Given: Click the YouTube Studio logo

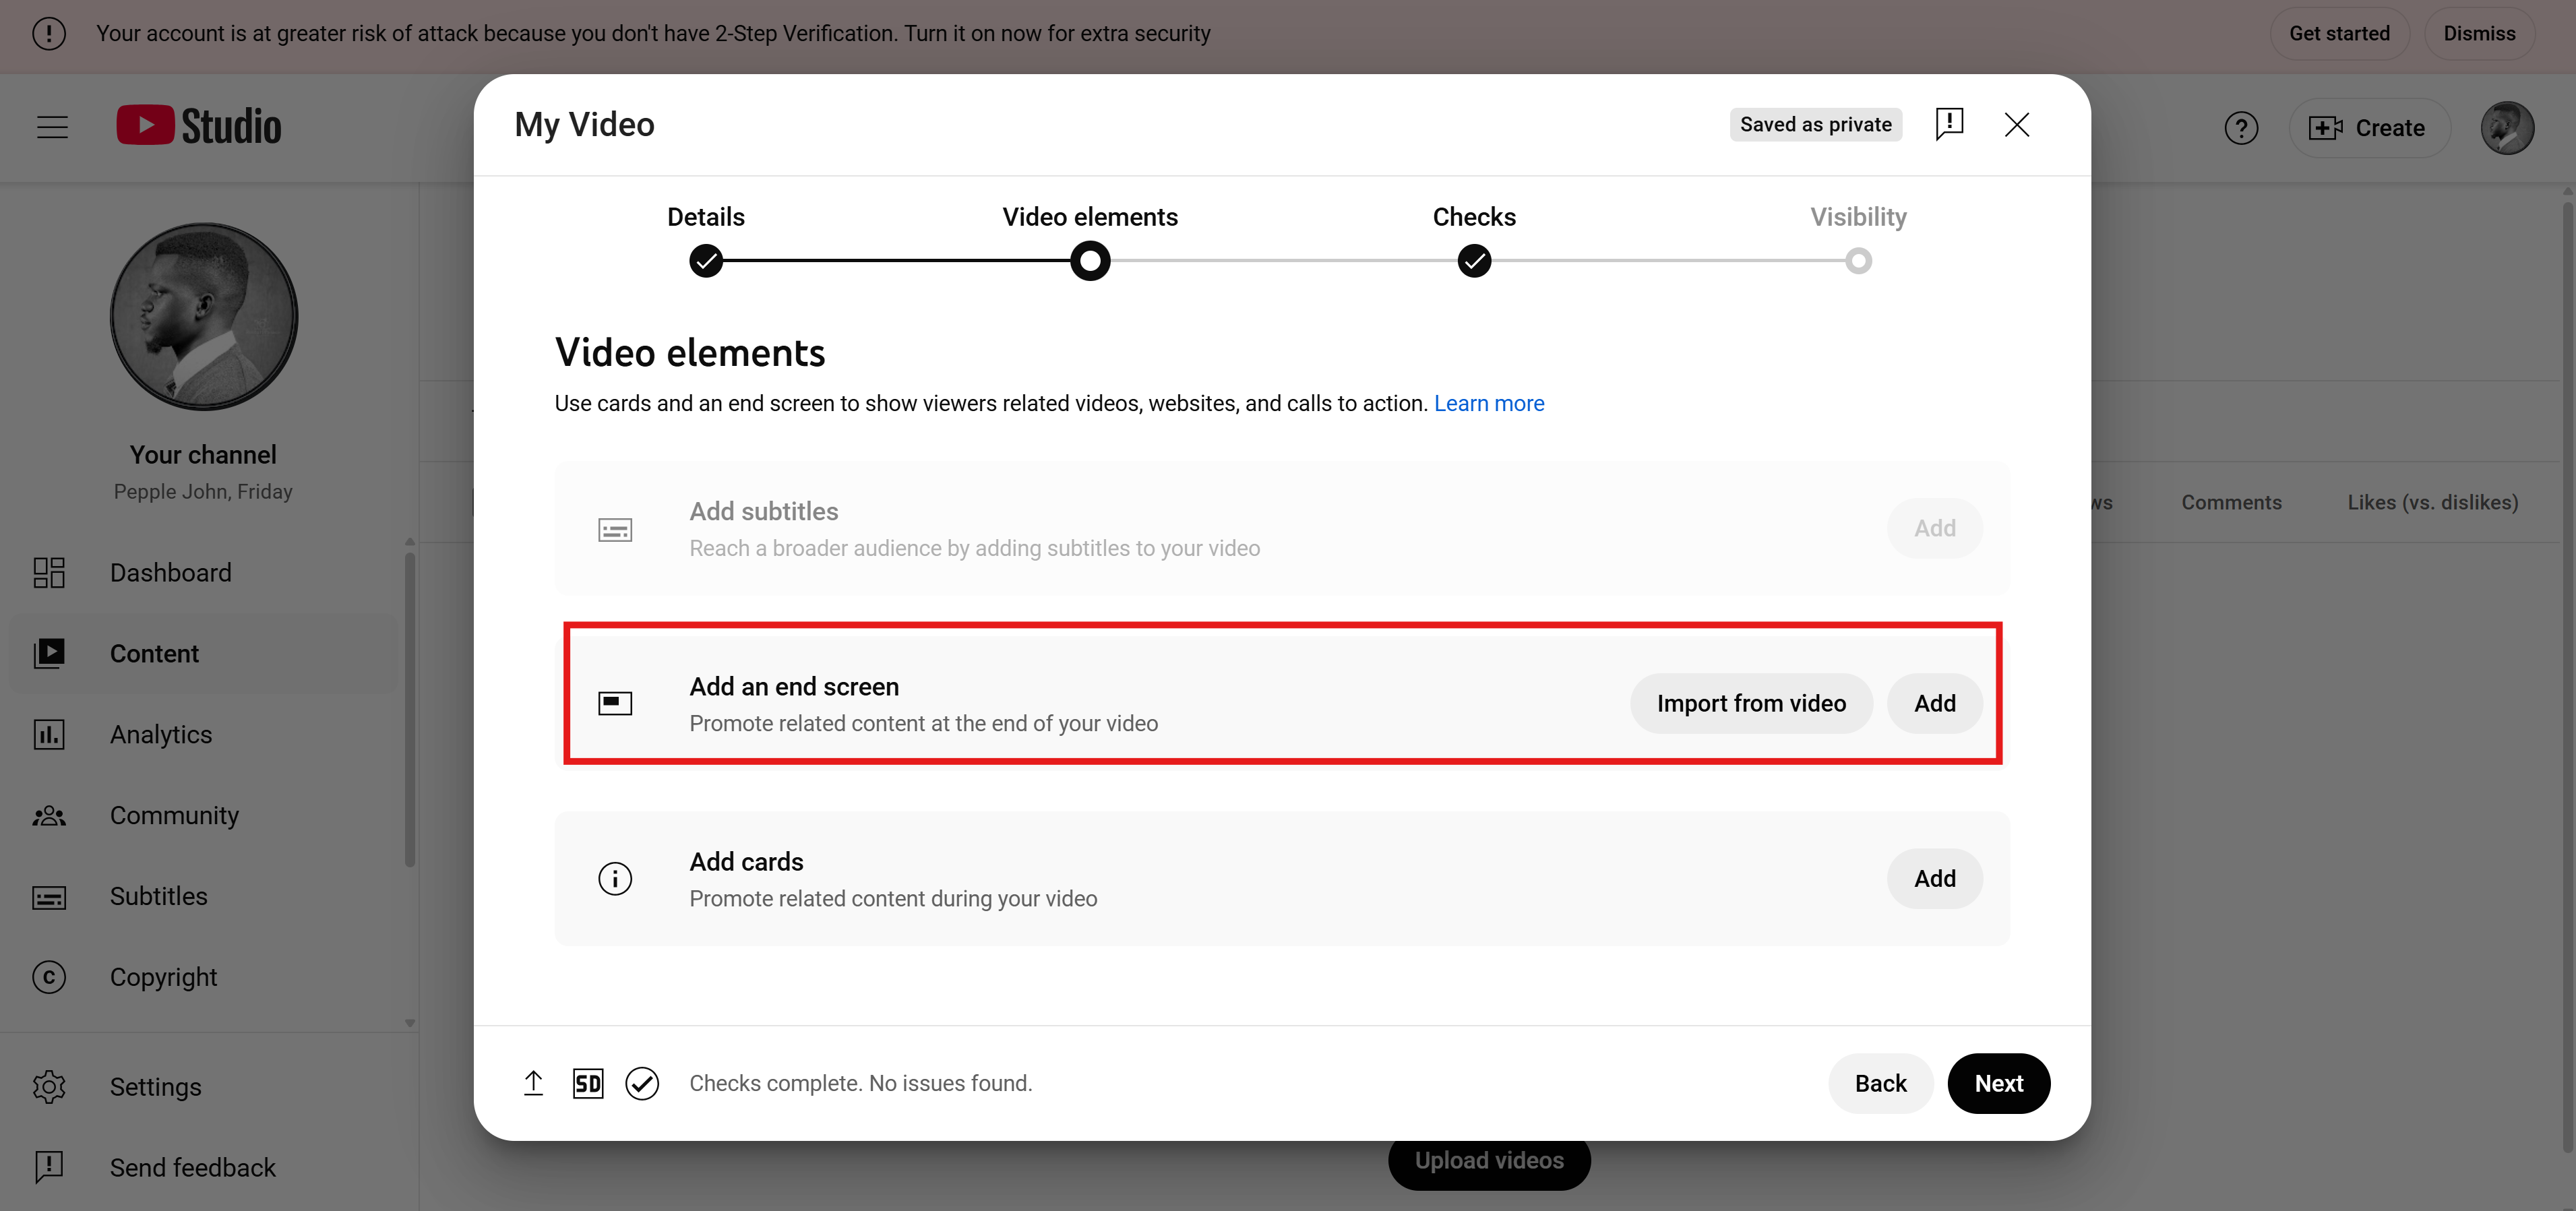Looking at the screenshot, I should tap(199, 126).
